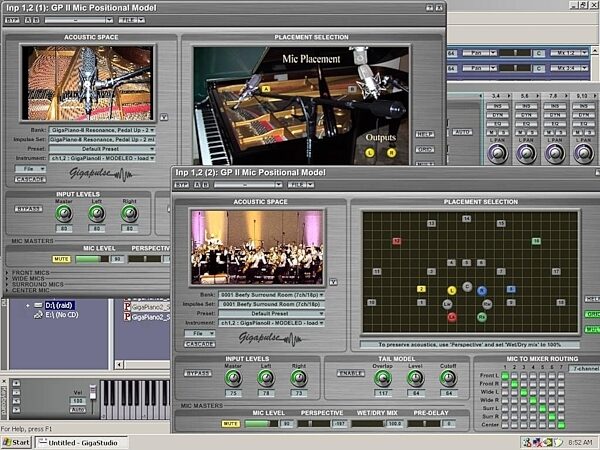600x450 pixels.
Task: Toggle BYPASS in window (2) Input Levels
Action: click(x=198, y=373)
